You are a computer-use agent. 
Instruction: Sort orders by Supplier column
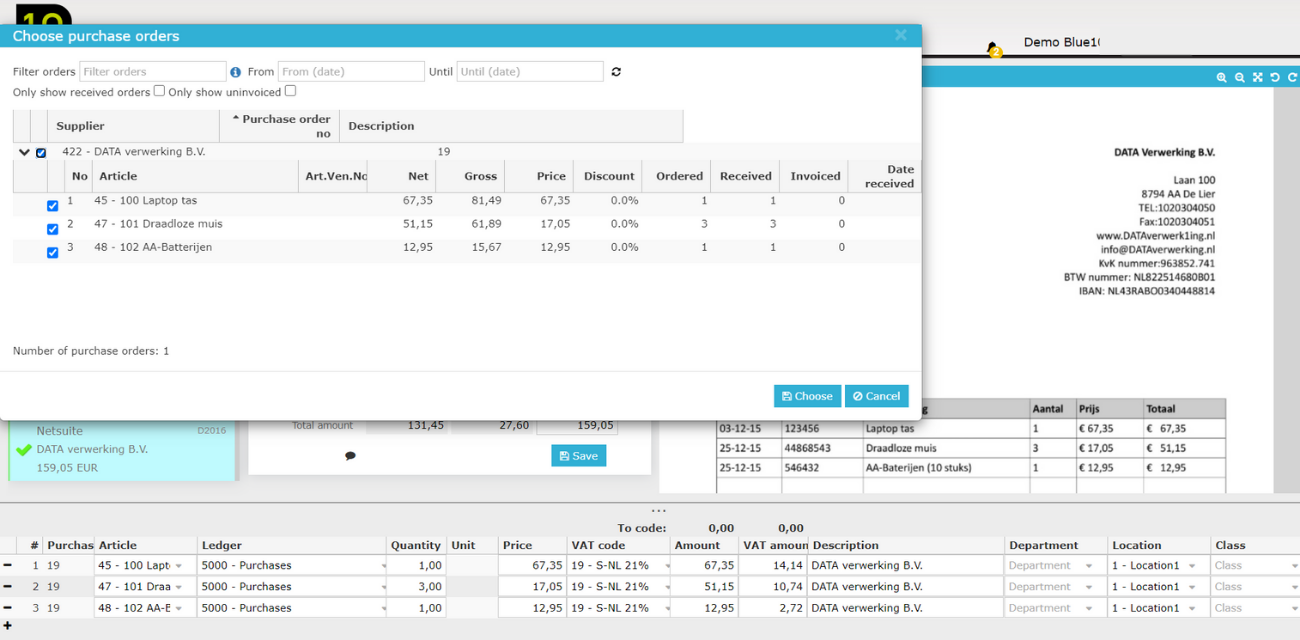click(134, 126)
